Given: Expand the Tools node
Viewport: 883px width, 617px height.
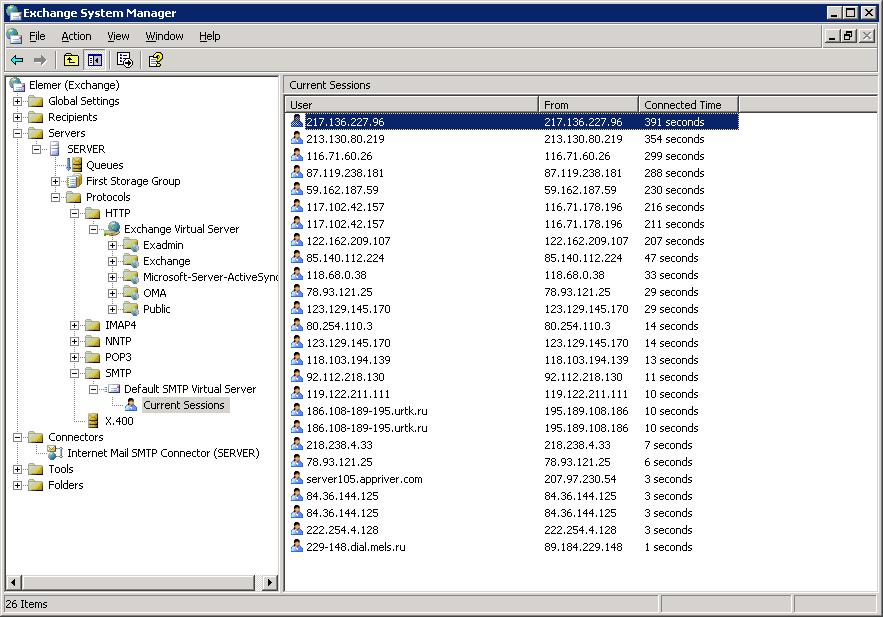Looking at the screenshot, I should (17, 469).
